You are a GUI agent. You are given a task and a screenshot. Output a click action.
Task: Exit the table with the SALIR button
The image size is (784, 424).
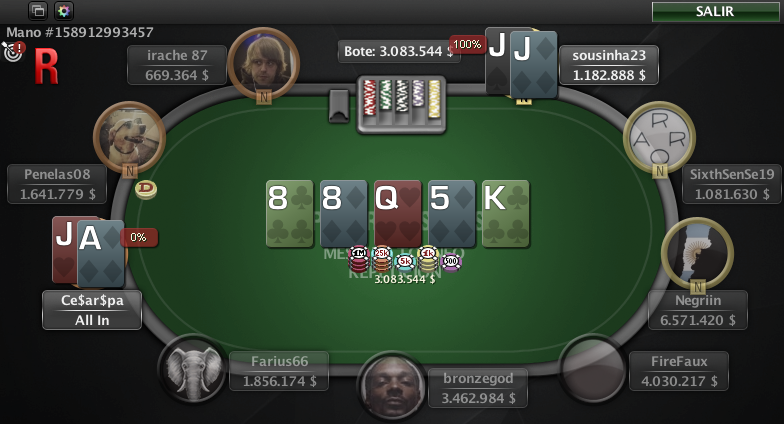tap(715, 12)
